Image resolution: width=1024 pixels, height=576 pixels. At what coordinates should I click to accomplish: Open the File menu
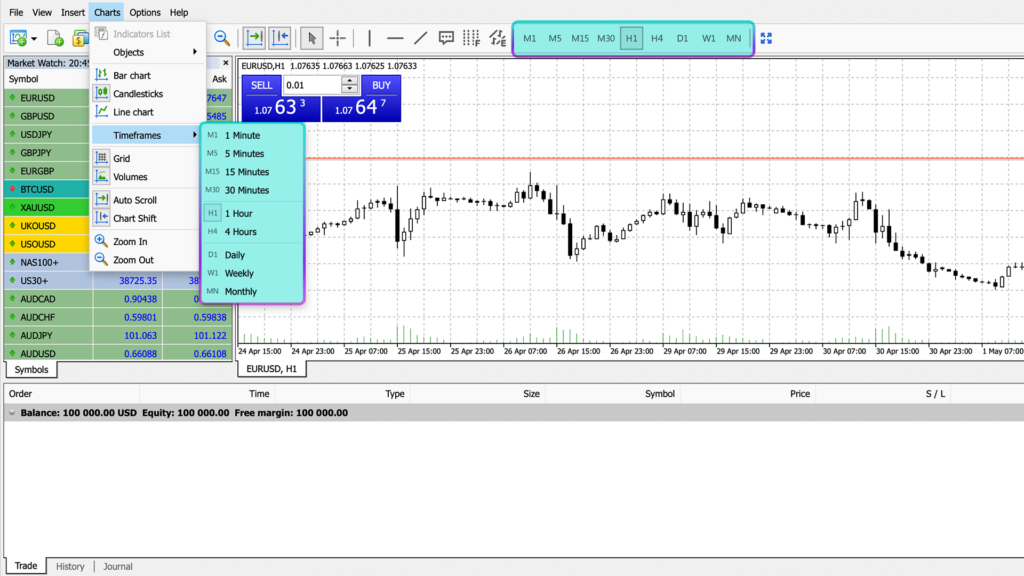(16, 12)
